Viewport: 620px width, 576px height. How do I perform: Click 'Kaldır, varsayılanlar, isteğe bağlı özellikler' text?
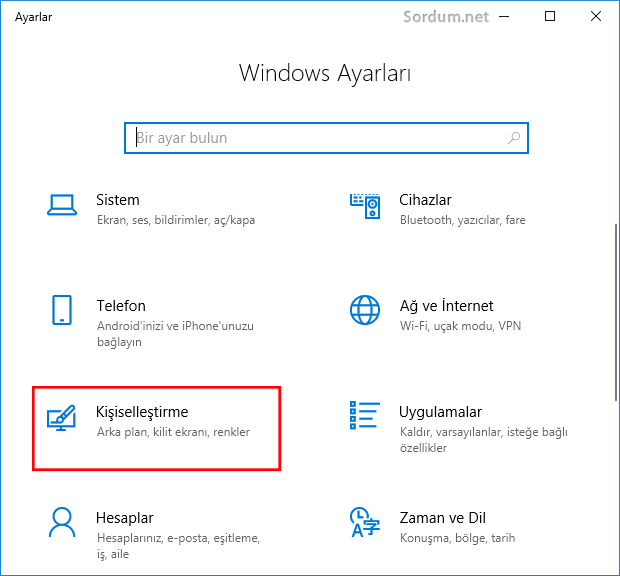tap(484, 440)
